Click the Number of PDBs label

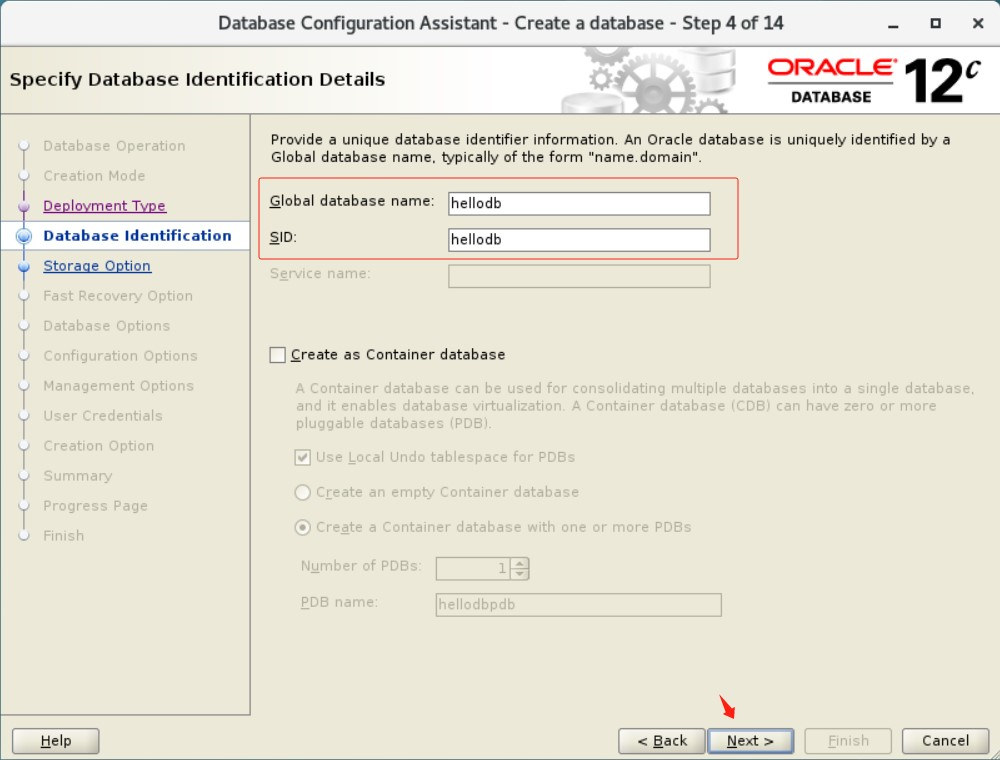click(361, 566)
